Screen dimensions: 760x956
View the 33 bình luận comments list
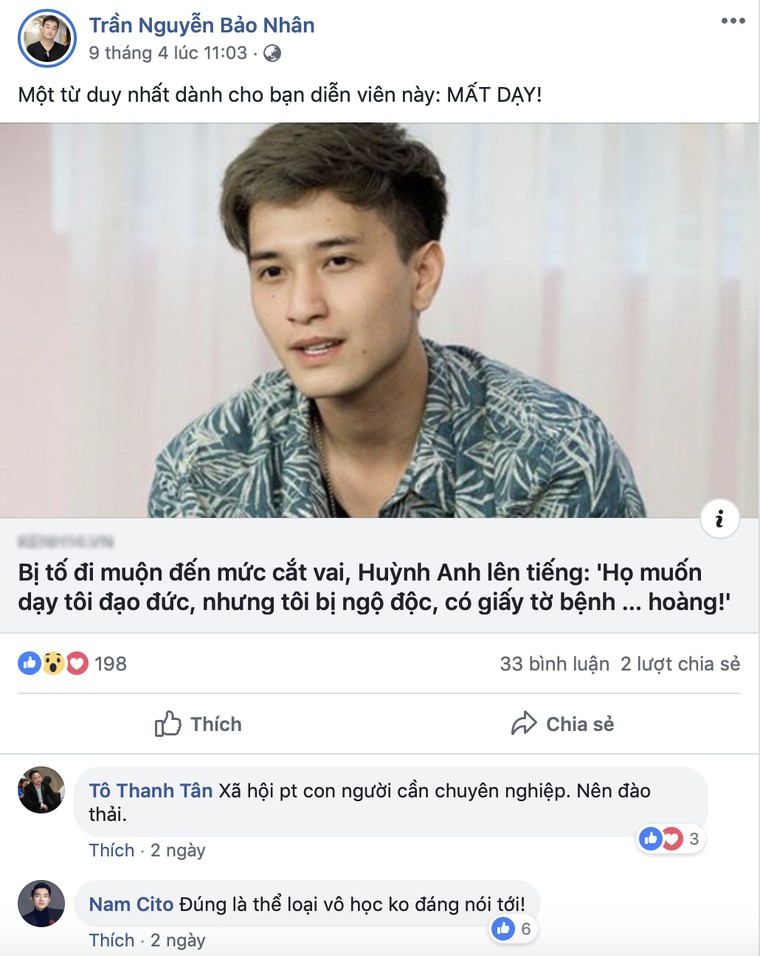(x=553, y=663)
